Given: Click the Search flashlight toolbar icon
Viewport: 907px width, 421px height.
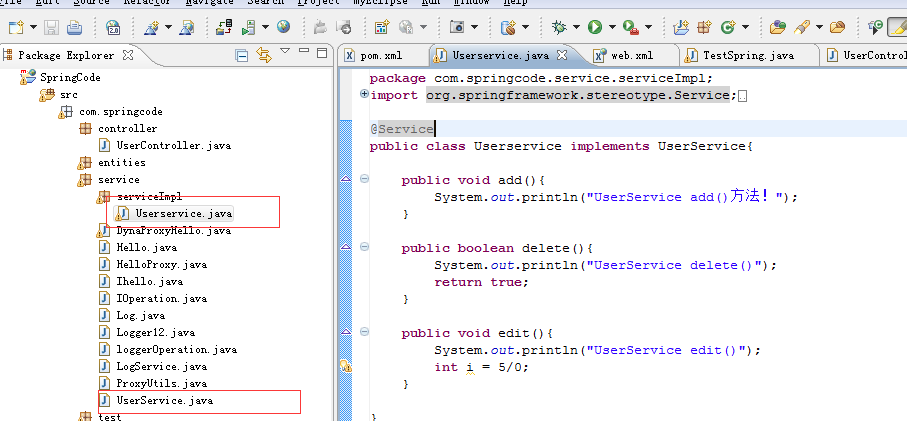Looking at the screenshot, I should coord(802,27).
